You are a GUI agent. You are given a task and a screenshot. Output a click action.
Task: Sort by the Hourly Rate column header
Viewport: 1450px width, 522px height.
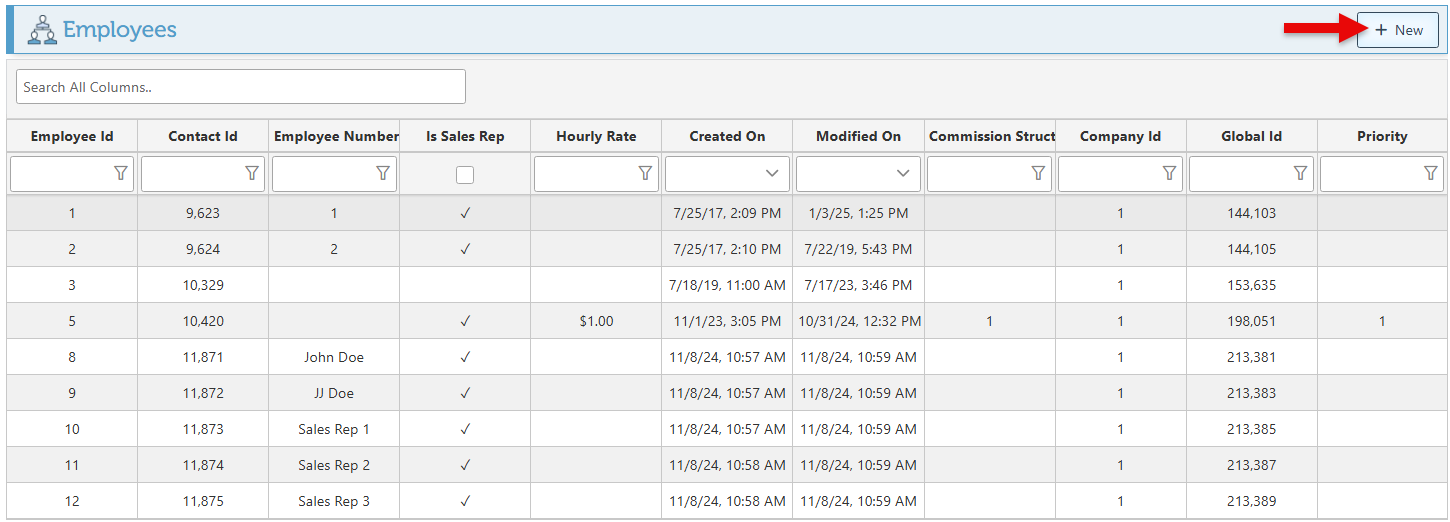point(596,136)
